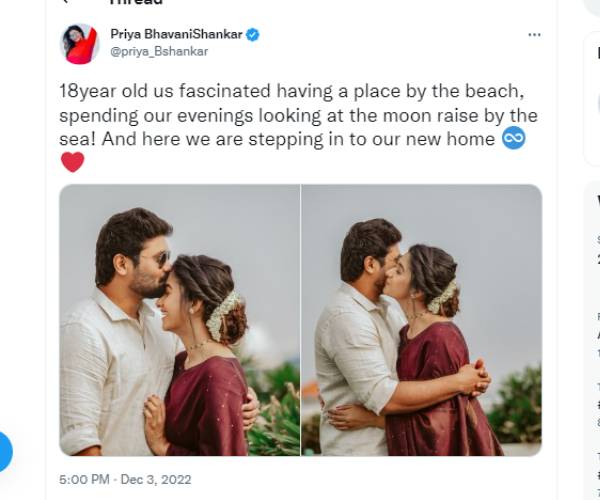
Task: Click the red heart emoji
Action: [72, 162]
